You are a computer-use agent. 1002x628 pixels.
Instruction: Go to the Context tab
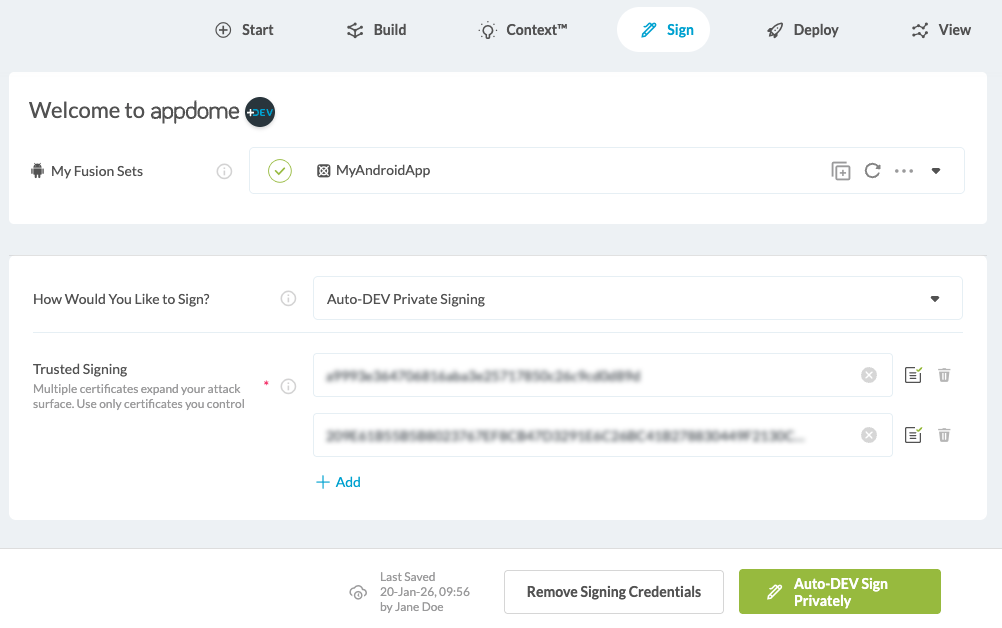tap(523, 30)
